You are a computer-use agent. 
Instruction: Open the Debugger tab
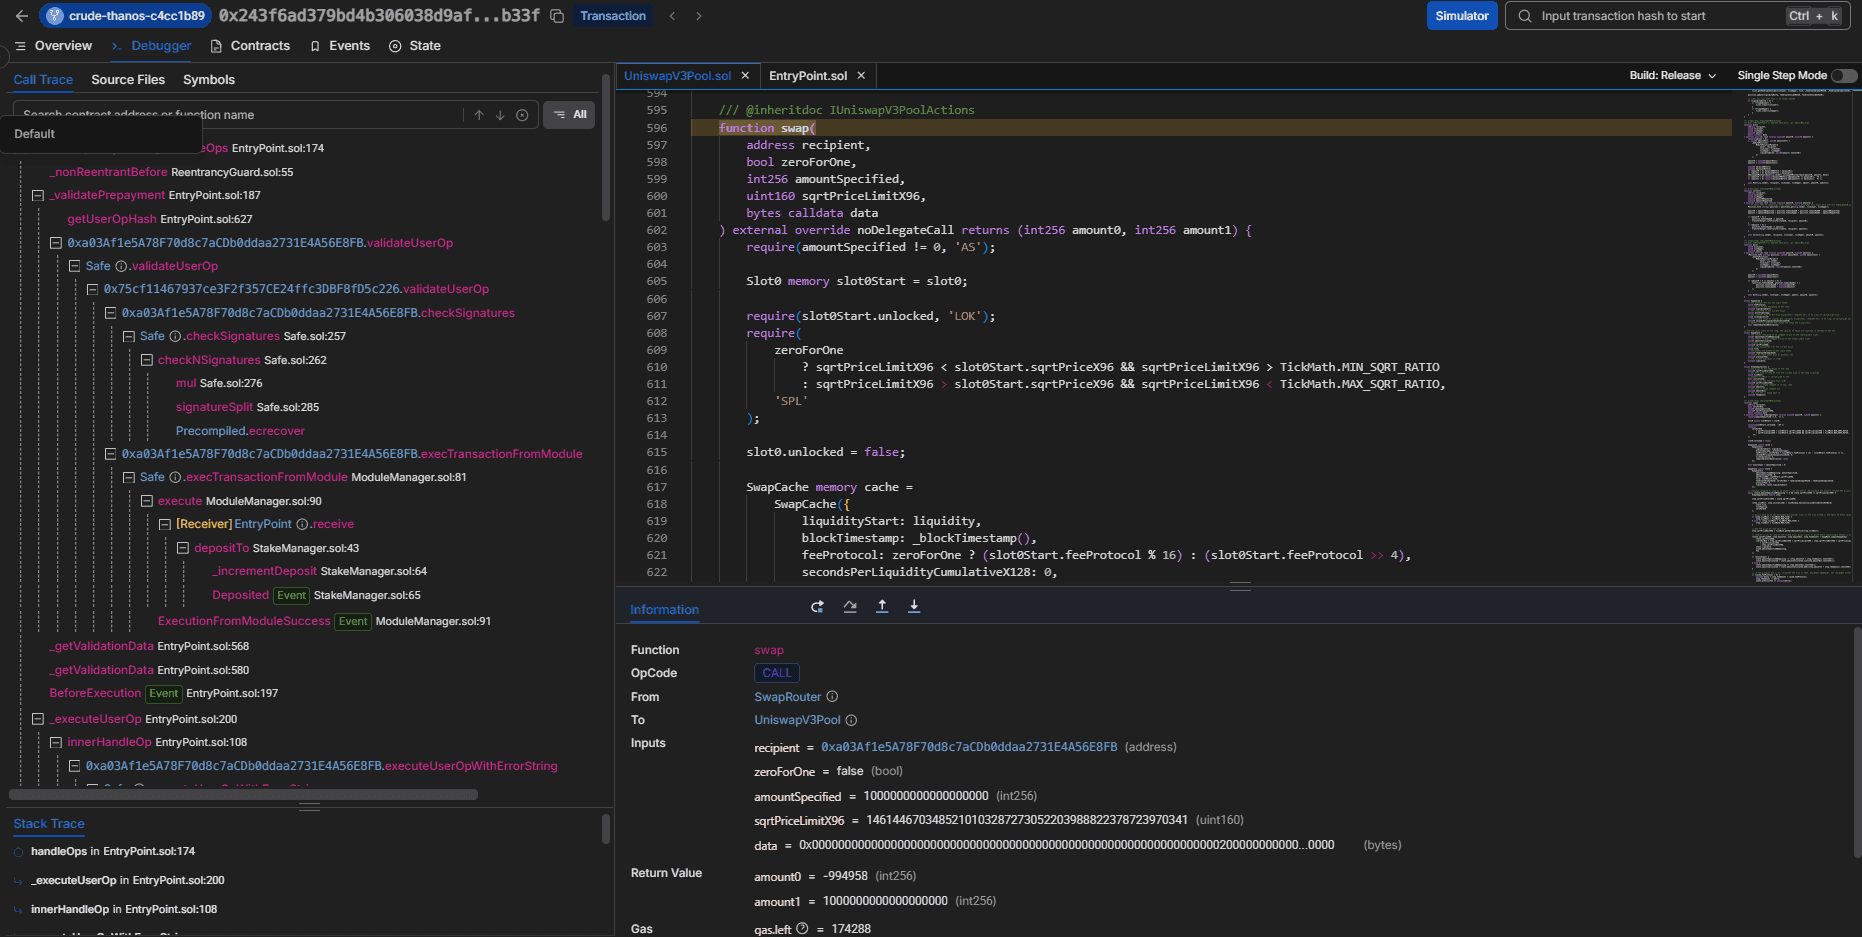point(152,46)
